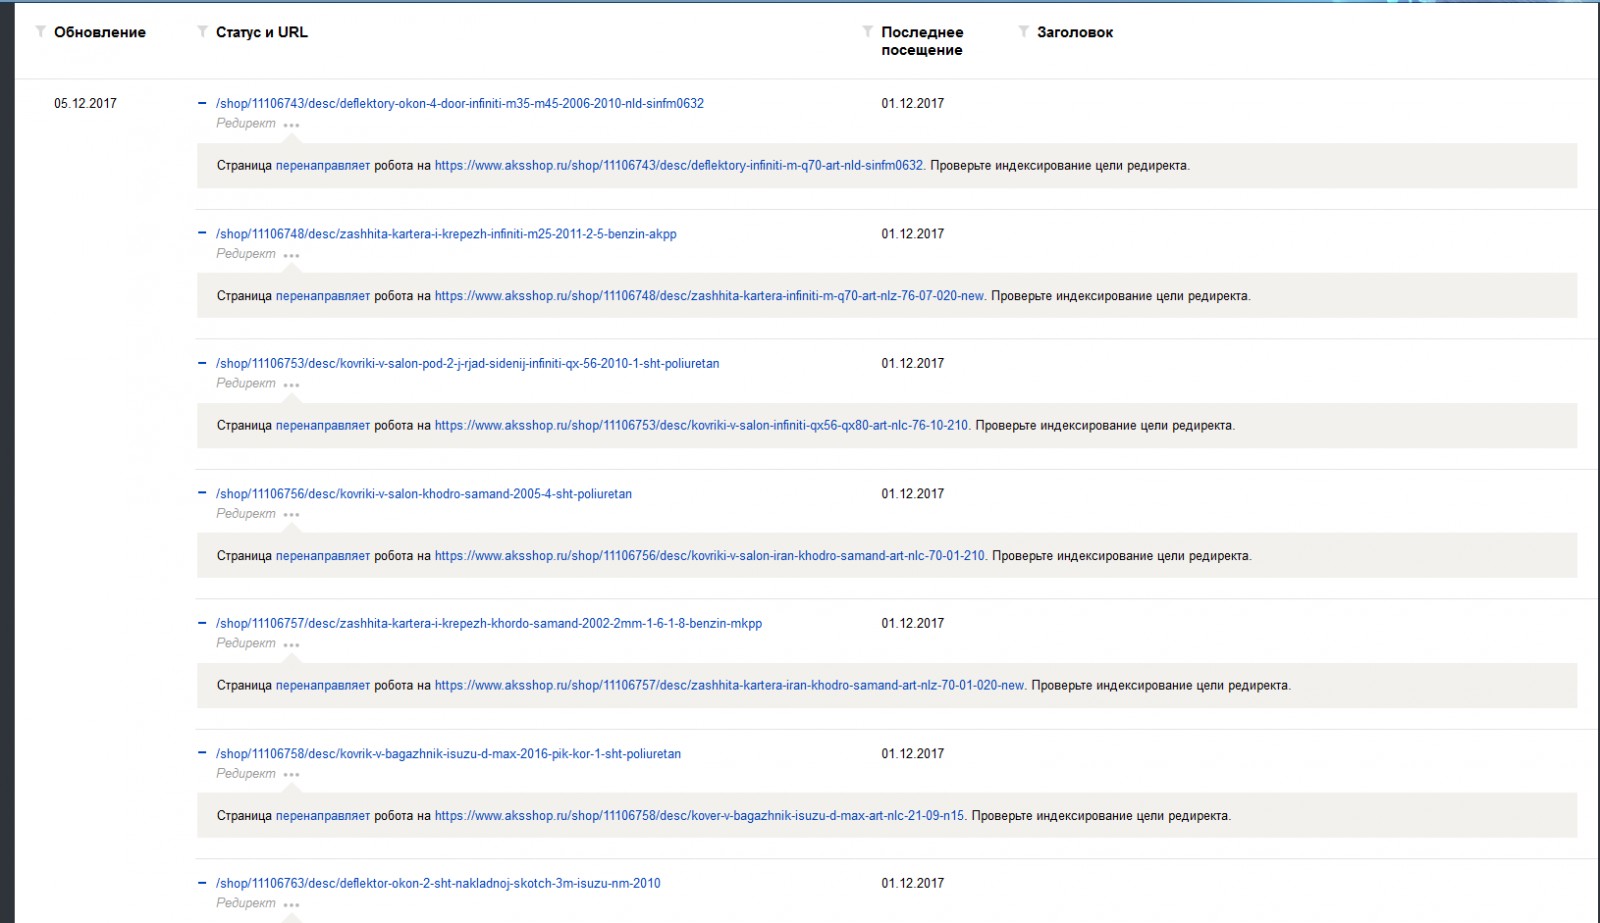
Task: Collapse the zashhita-kartera-i-krepezh-infiniti-m25 row
Action: [x=203, y=233]
